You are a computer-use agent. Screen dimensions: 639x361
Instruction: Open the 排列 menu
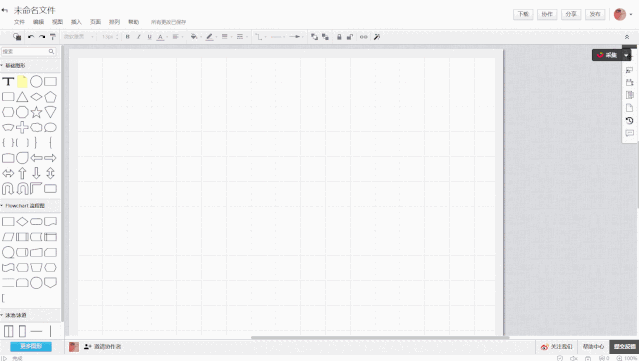coord(115,22)
